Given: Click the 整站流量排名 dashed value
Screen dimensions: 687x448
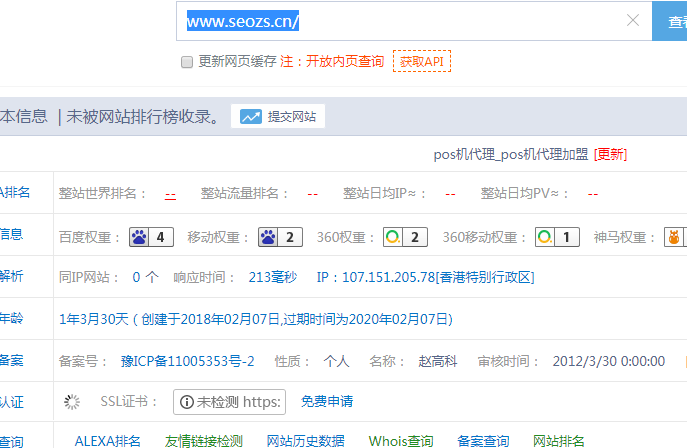Looking at the screenshot, I should click(312, 194).
